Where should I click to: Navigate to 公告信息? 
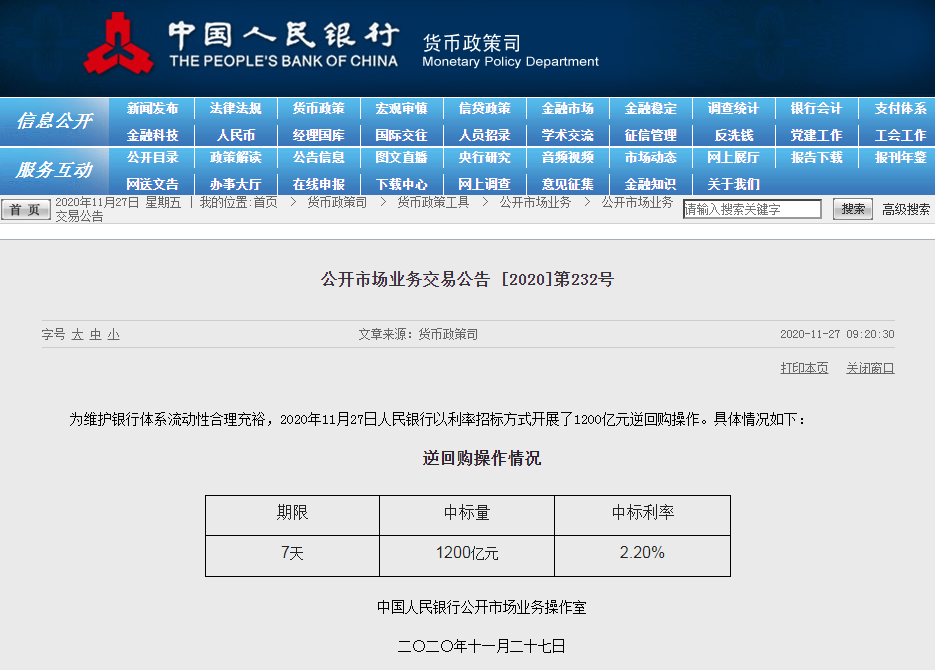[318, 158]
